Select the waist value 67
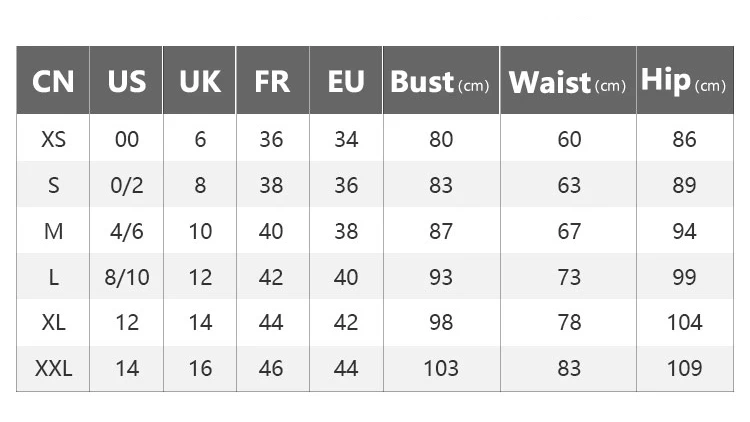 coord(568,231)
